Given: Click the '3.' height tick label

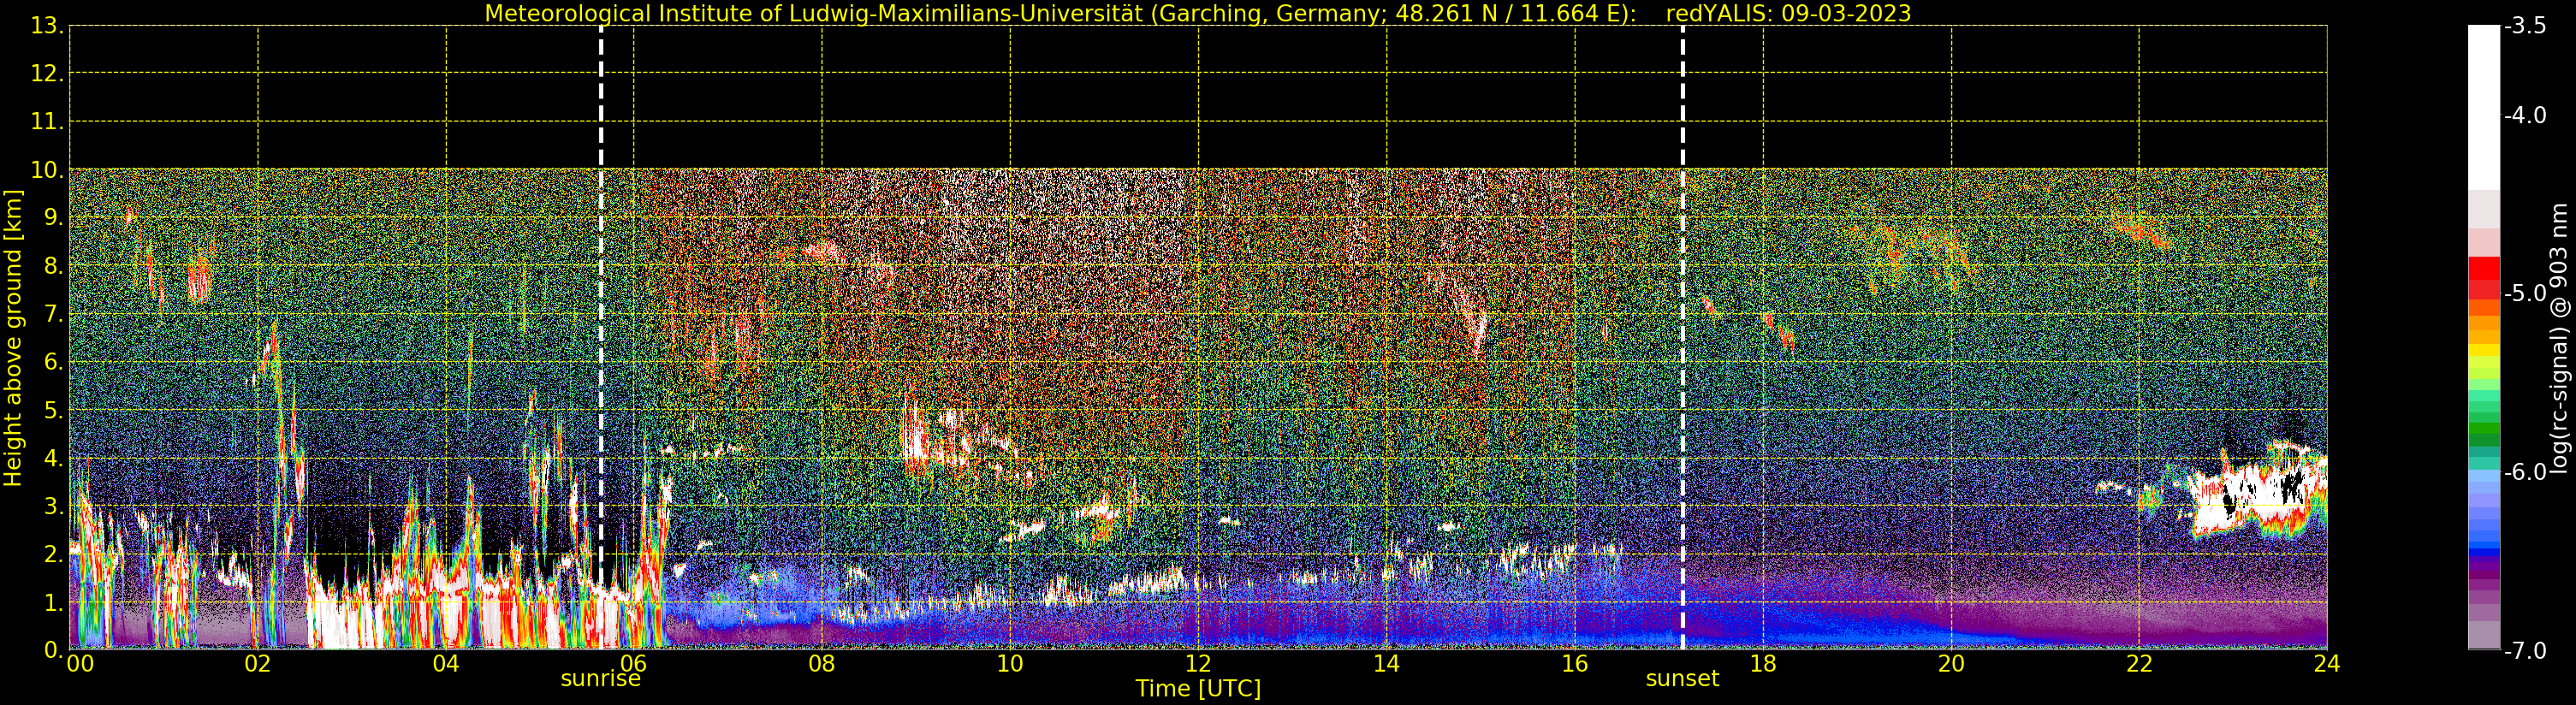Looking at the screenshot, I should [54, 506].
